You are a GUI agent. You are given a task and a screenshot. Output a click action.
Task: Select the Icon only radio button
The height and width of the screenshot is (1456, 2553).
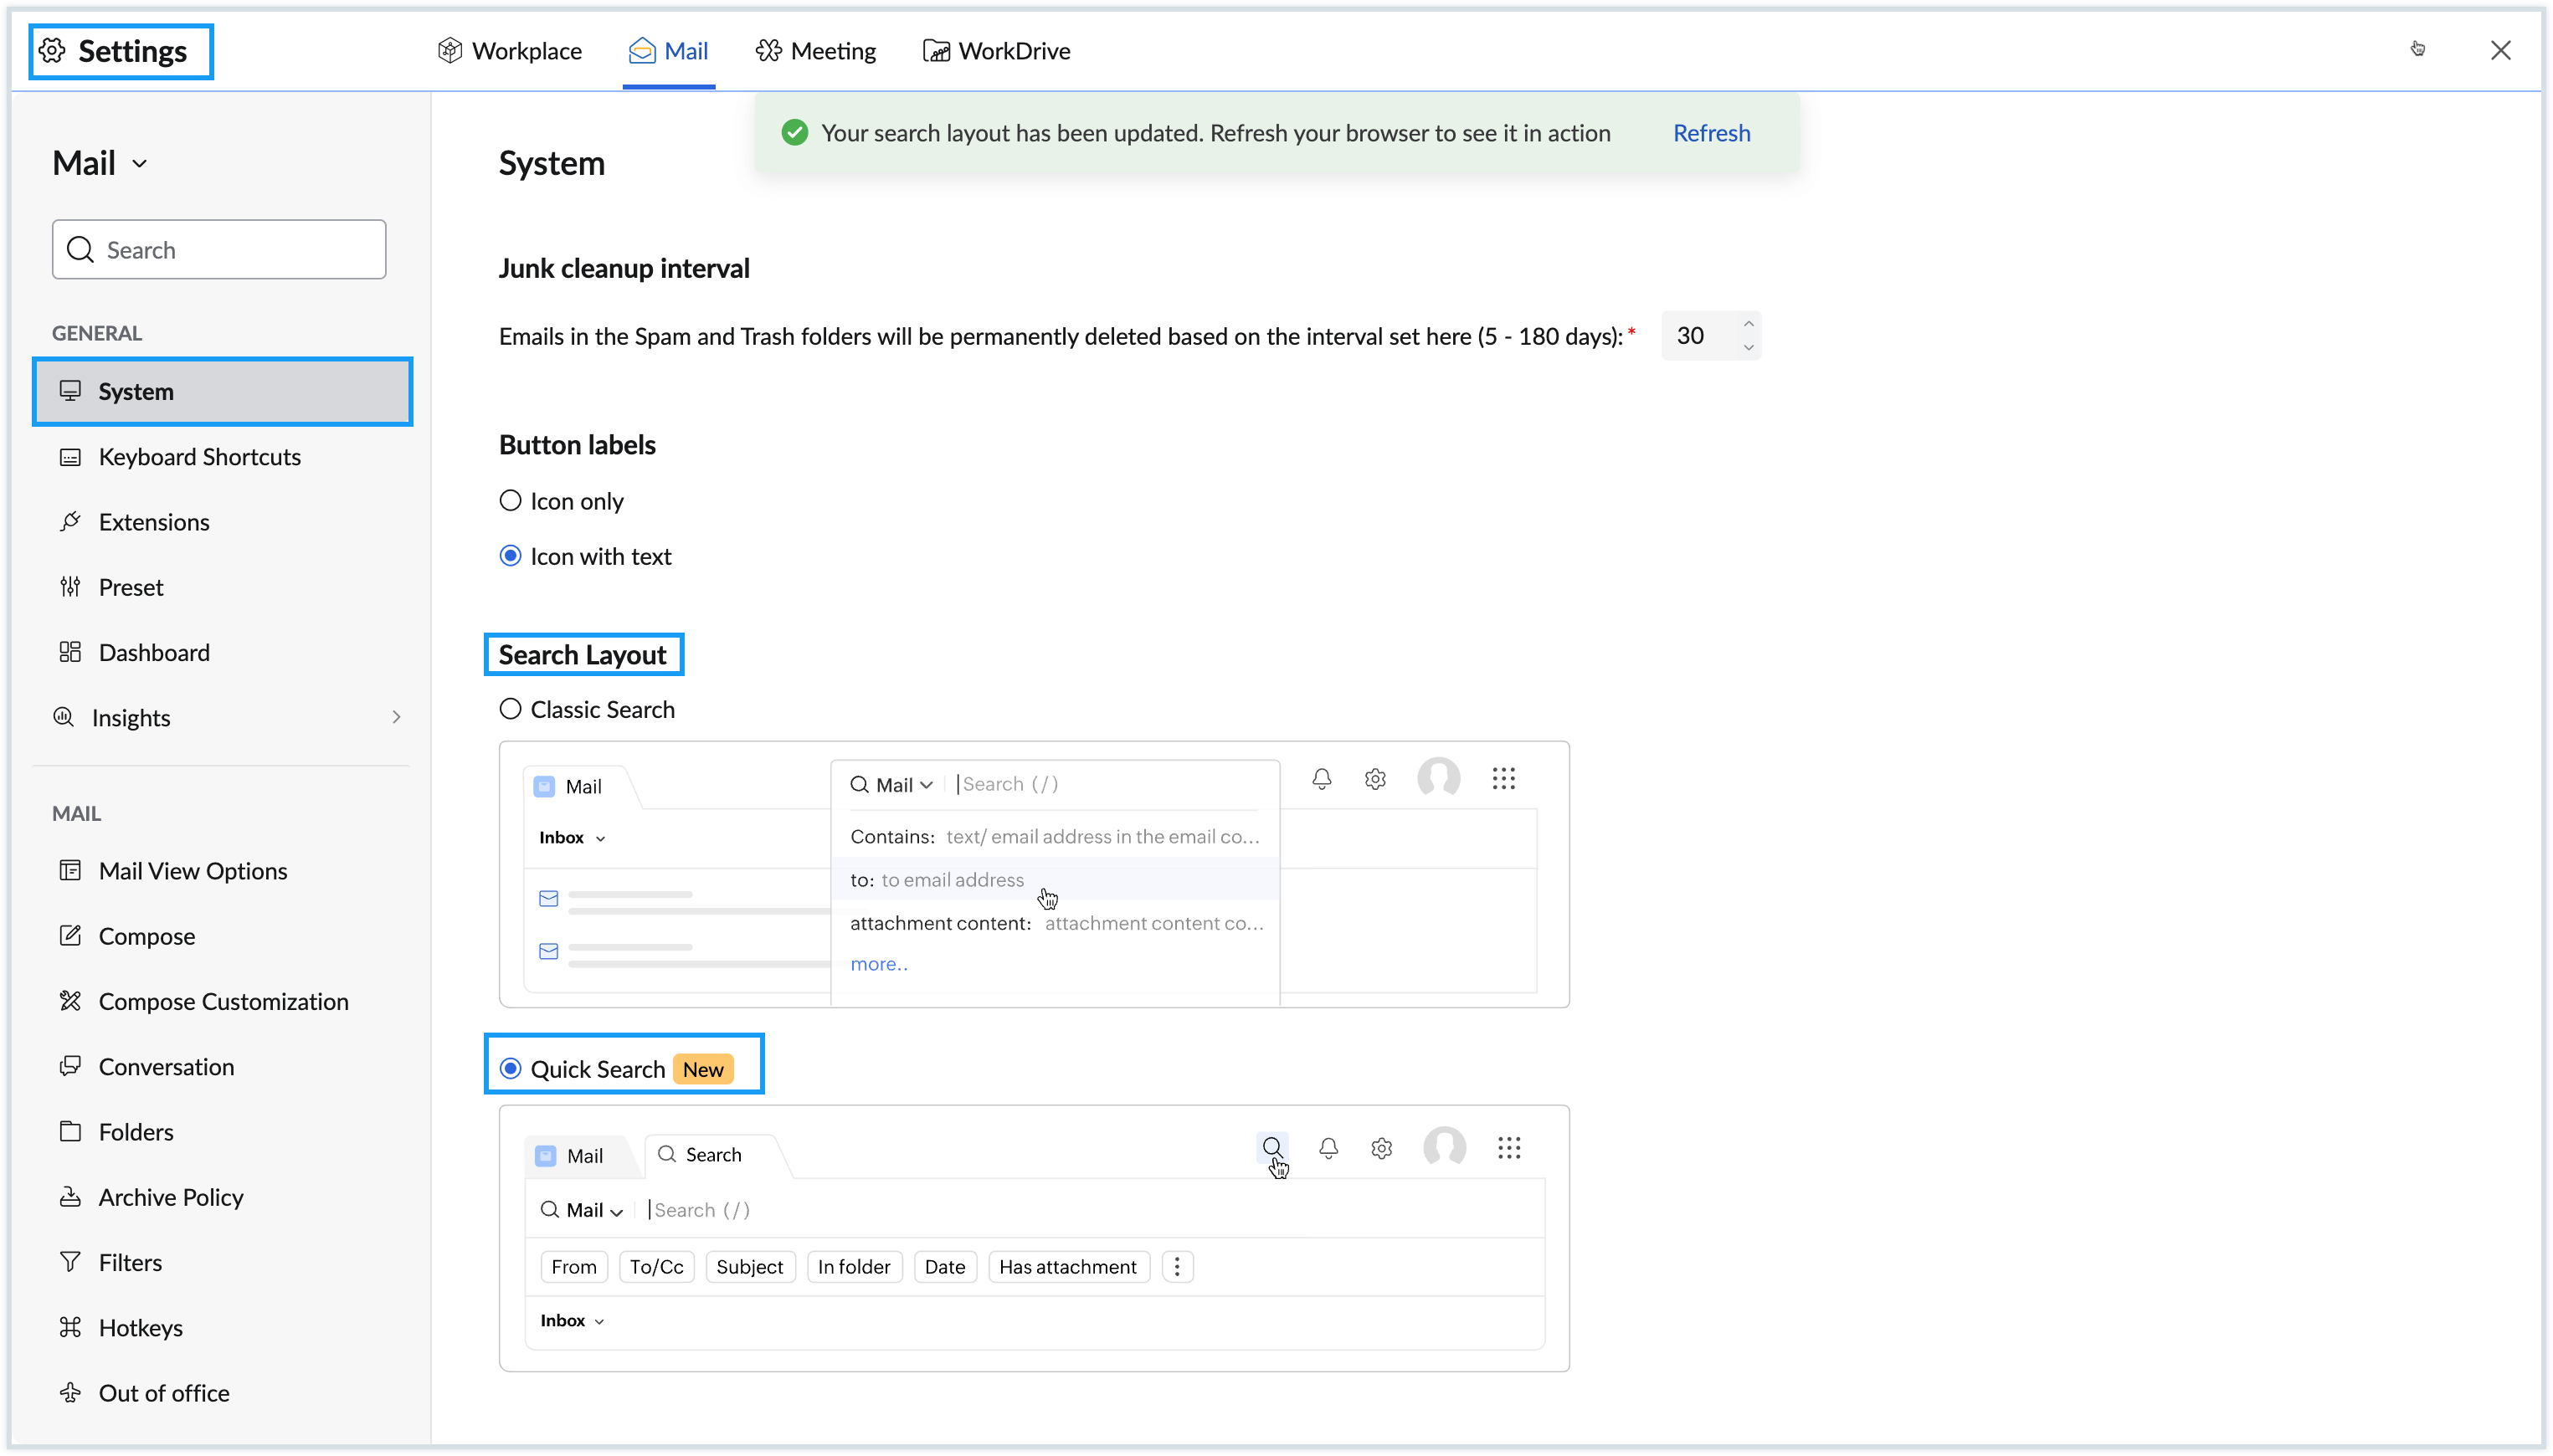[x=510, y=501]
